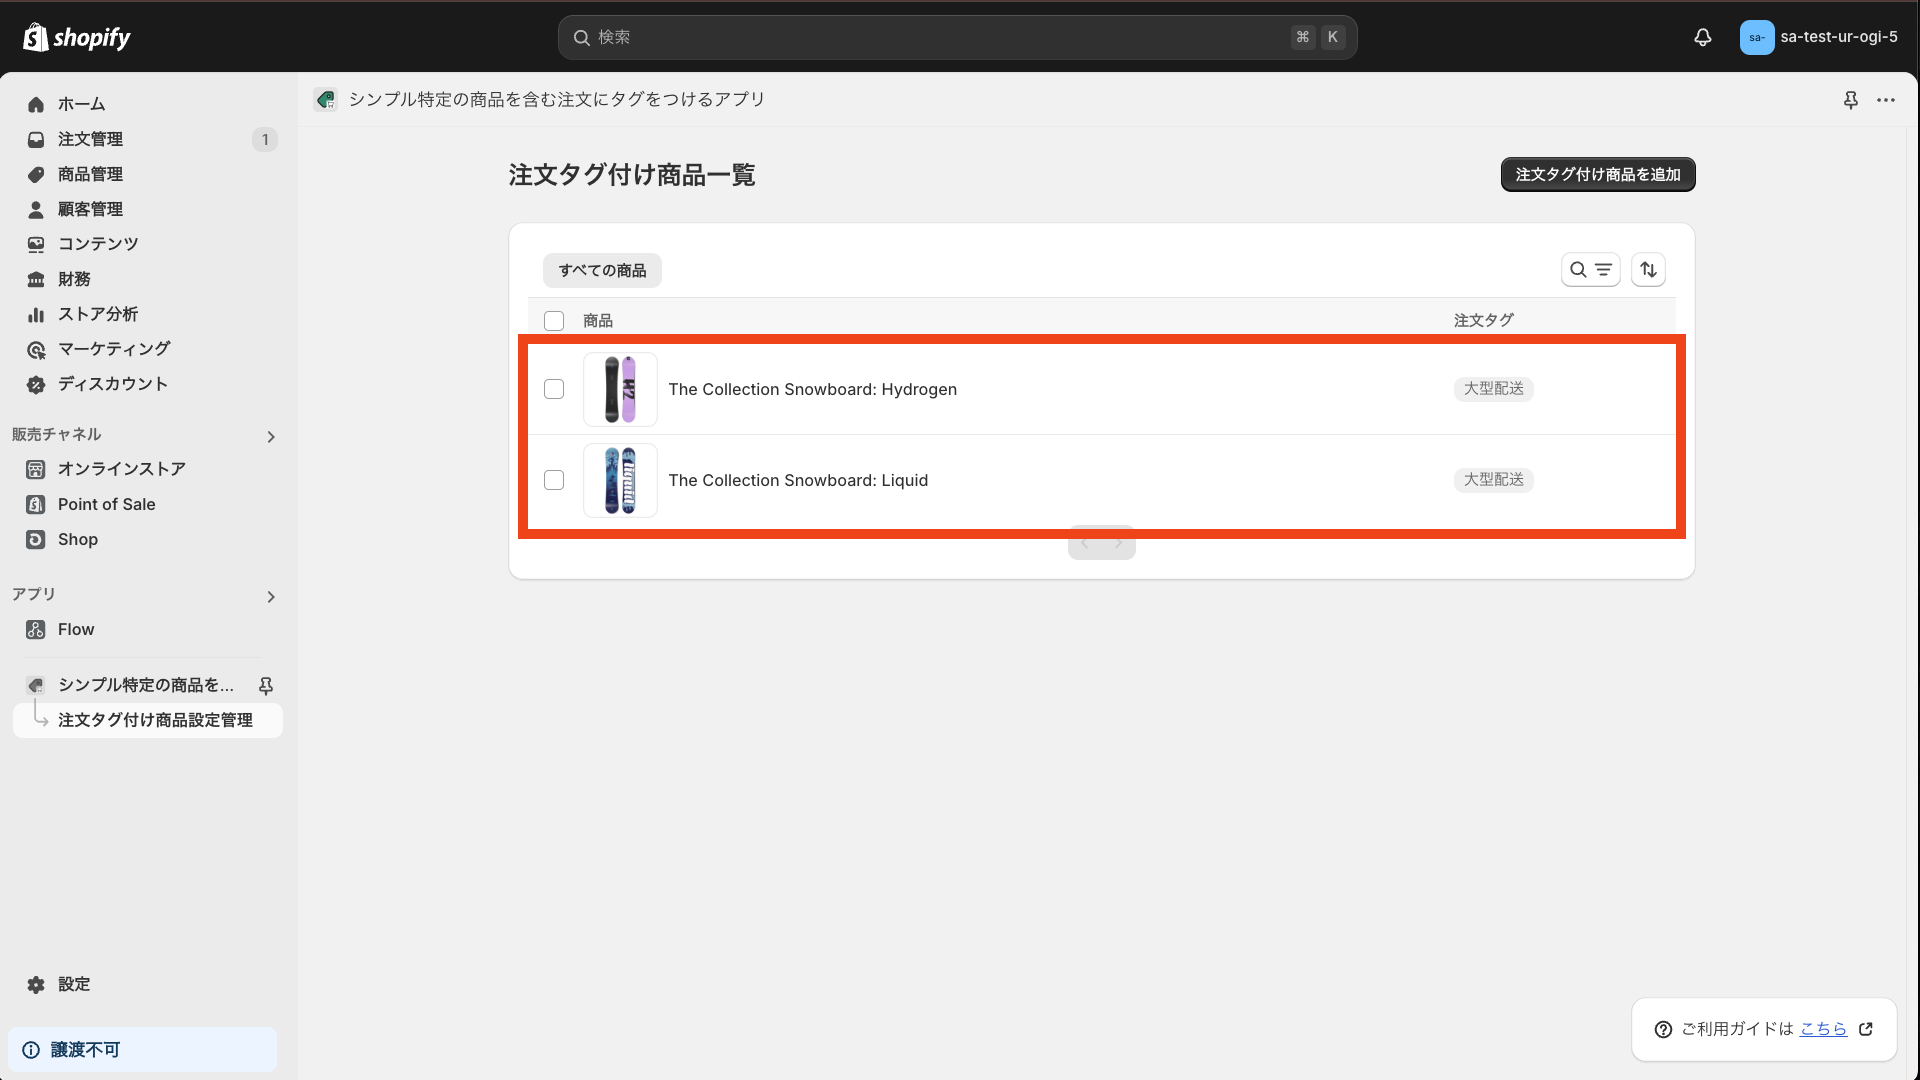Open external link icon beside guide
Screen dimensions: 1920x1080
[x=1866, y=1029]
